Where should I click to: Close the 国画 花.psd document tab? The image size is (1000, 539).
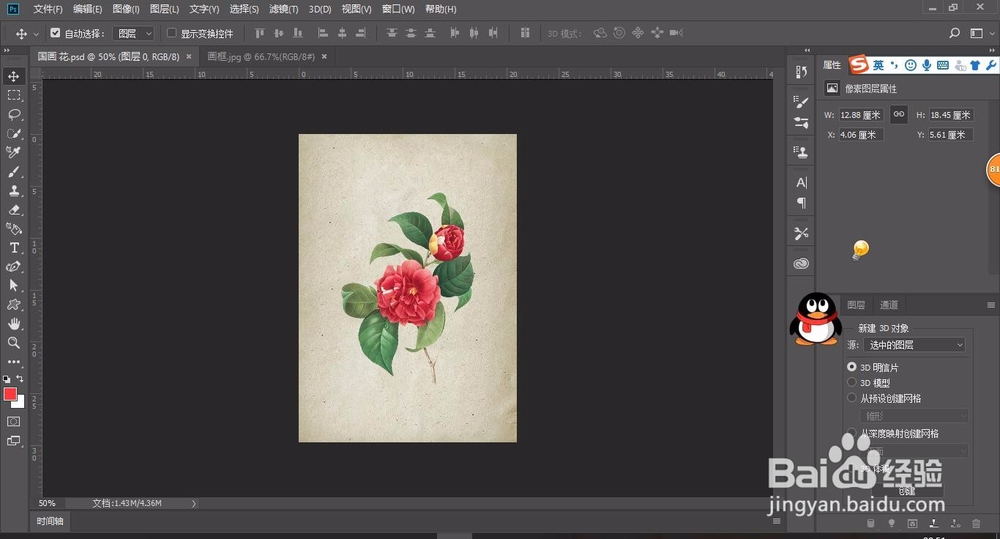[189, 57]
